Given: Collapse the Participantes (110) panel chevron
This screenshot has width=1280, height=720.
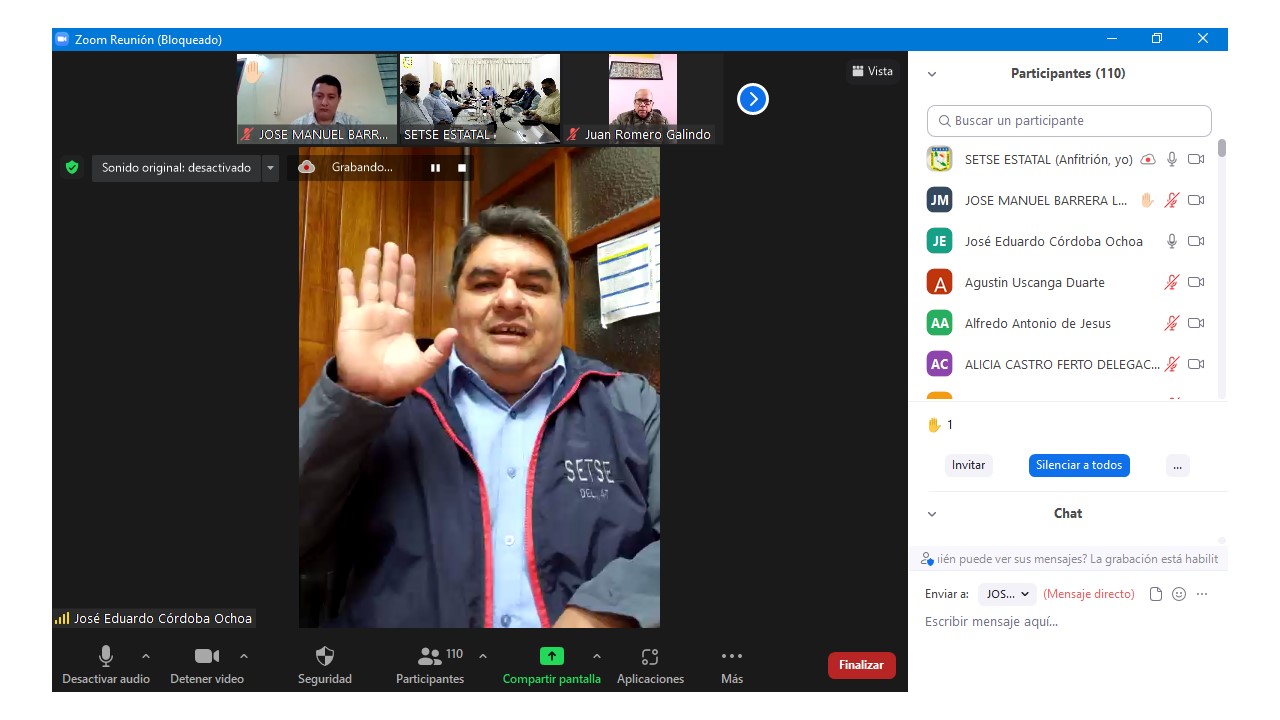Looking at the screenshot, I should [x=932, y=74].
